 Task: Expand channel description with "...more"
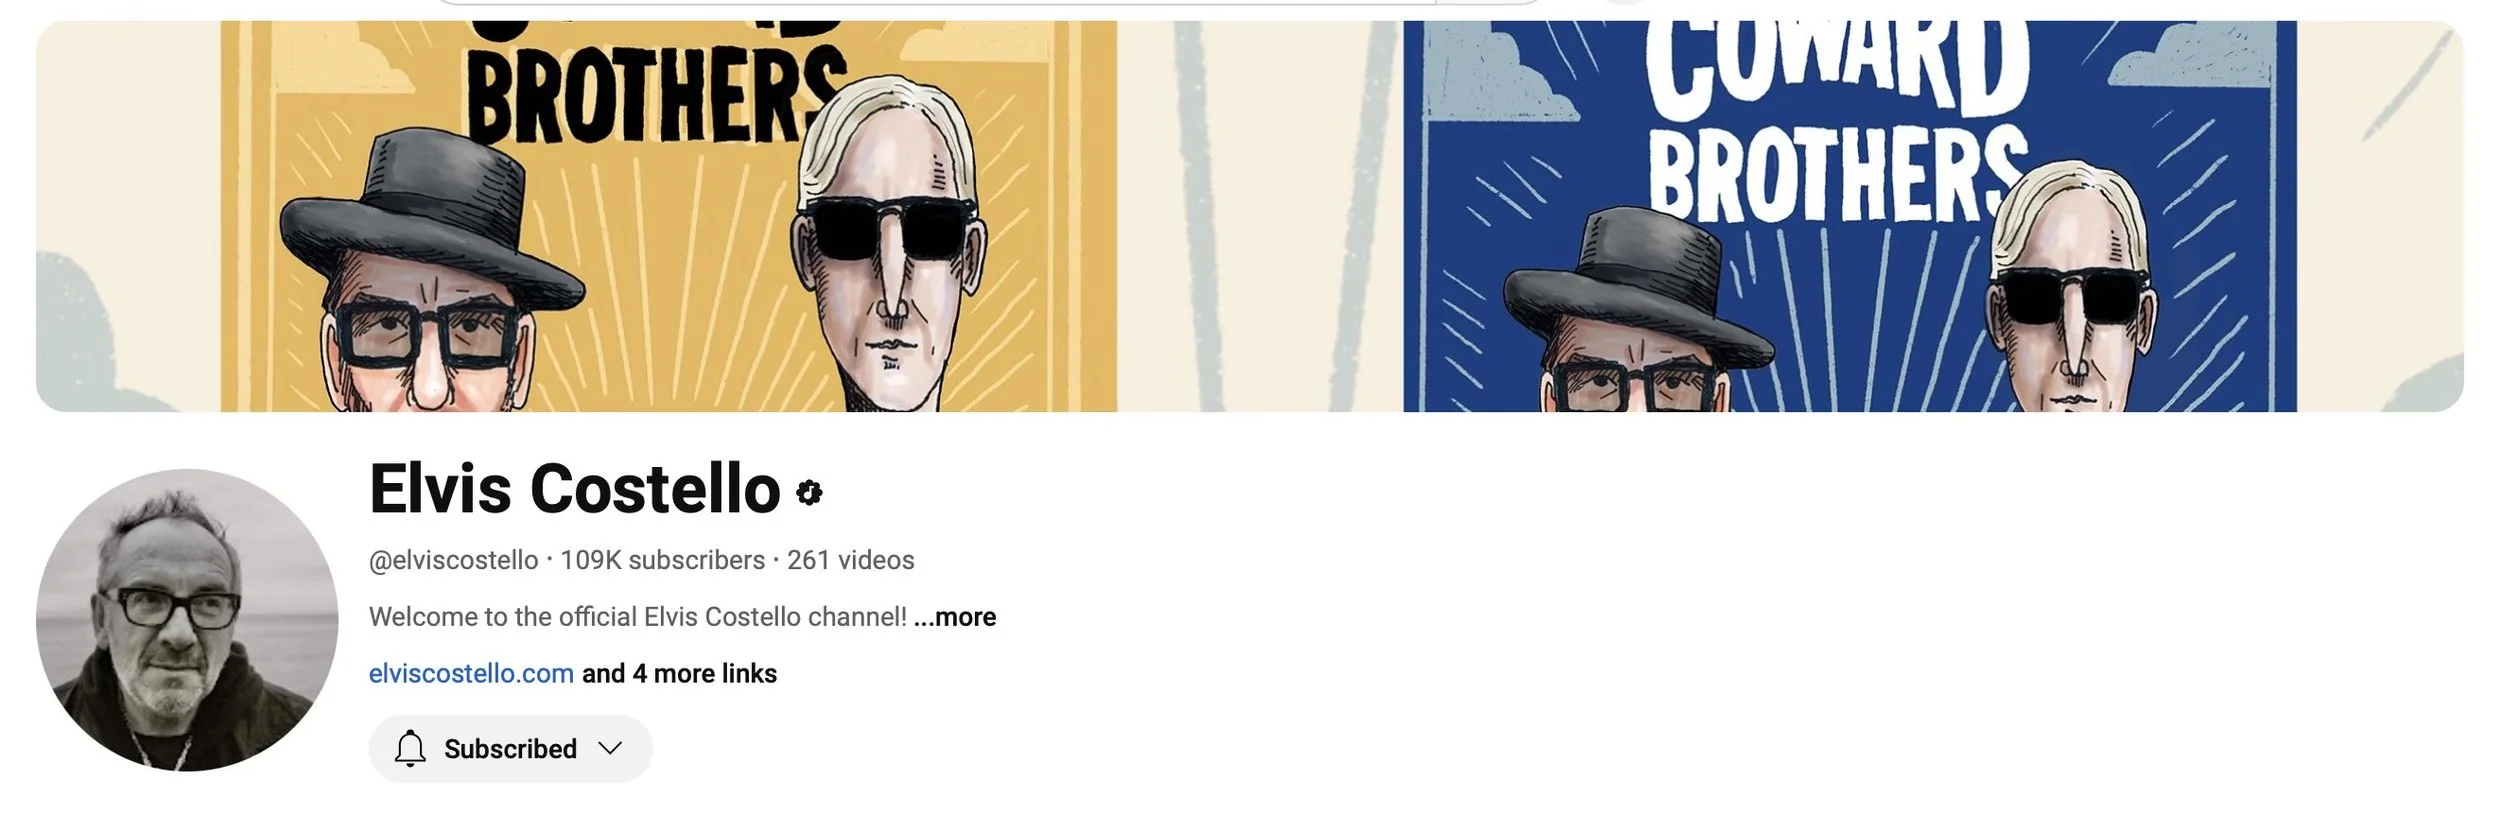954,616
